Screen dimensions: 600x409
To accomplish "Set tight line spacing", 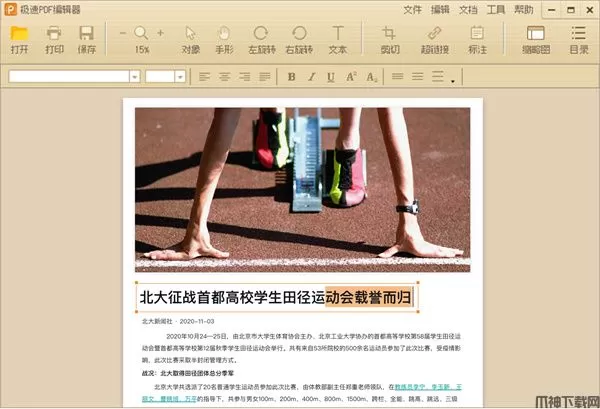I will (x=398, y=77).
